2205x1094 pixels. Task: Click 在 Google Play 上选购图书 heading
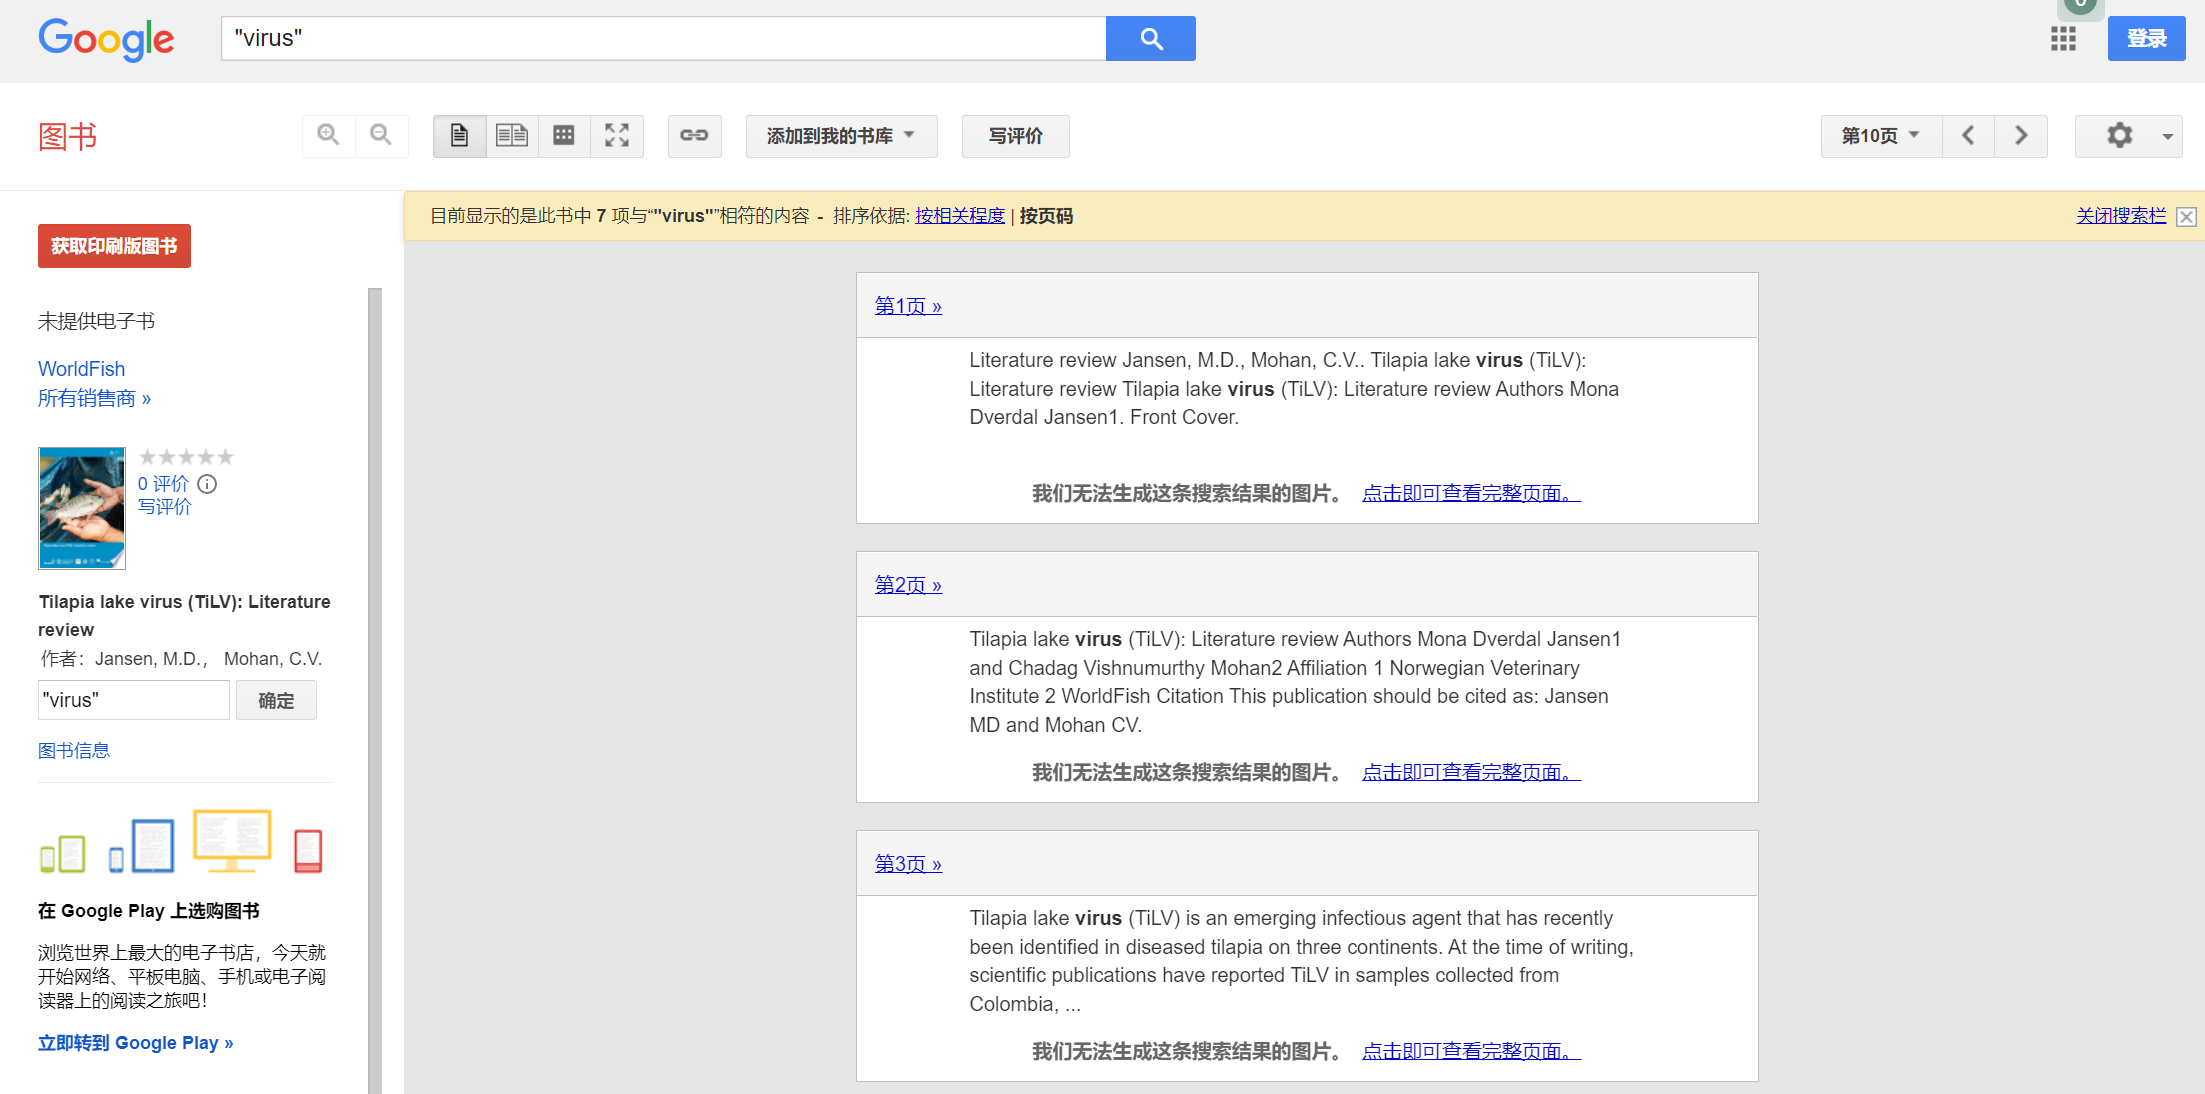pos(149,911)
